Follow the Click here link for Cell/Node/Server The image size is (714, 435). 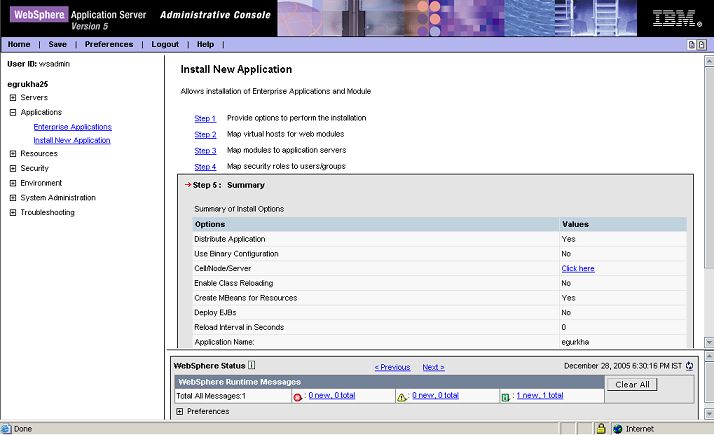[x=578, y=268]
